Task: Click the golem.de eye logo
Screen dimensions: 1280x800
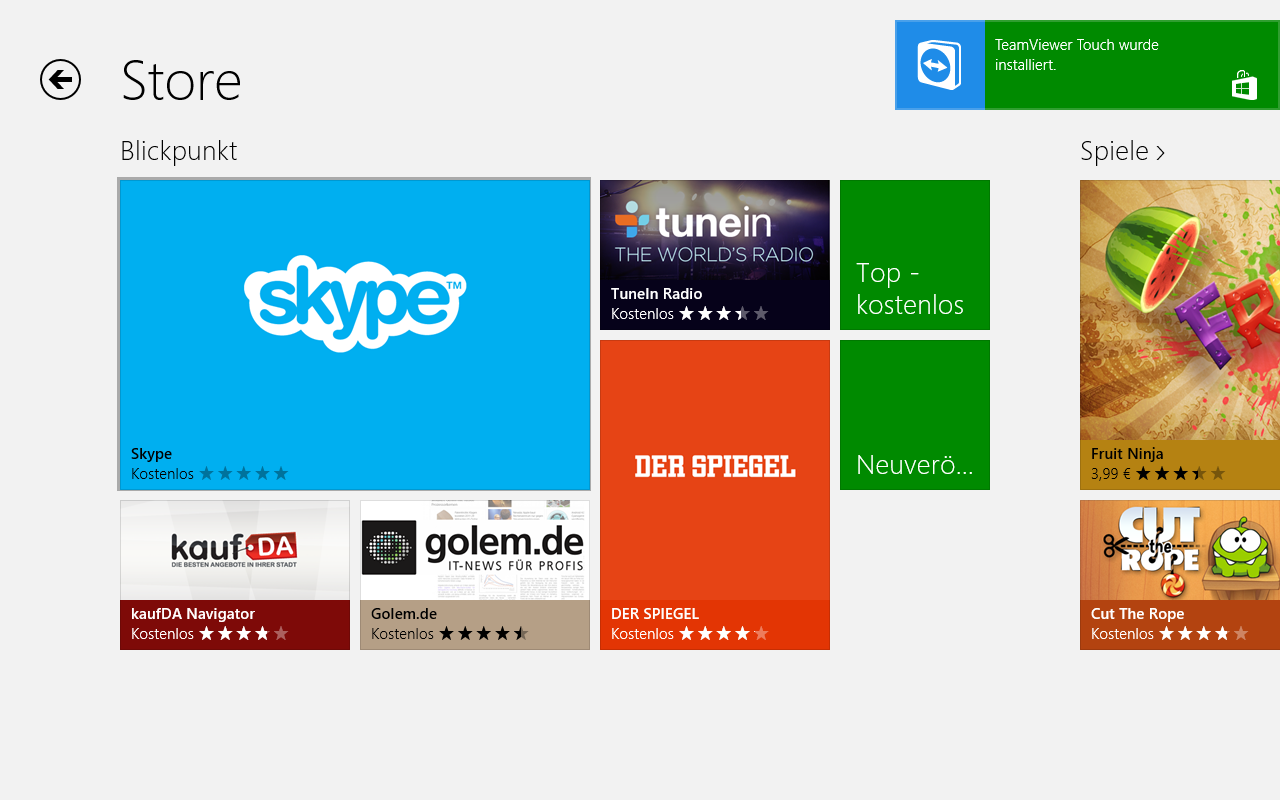Action: click(x=388, y=549)
